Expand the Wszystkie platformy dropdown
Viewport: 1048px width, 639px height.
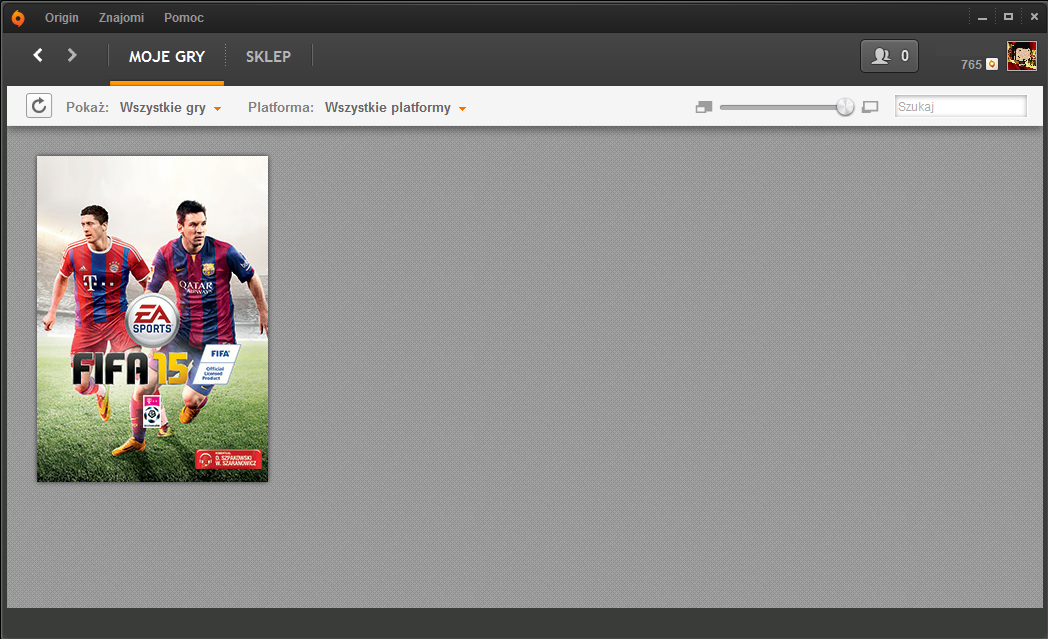point(396,108)
